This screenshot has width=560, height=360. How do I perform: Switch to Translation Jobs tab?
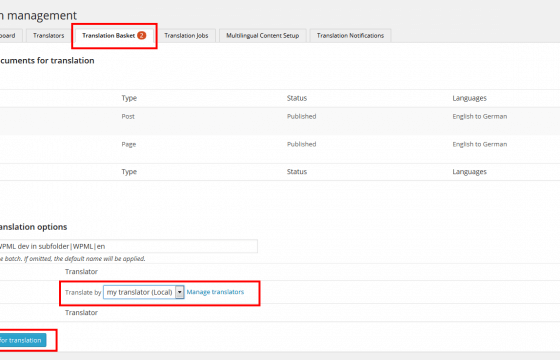point(186,35)
